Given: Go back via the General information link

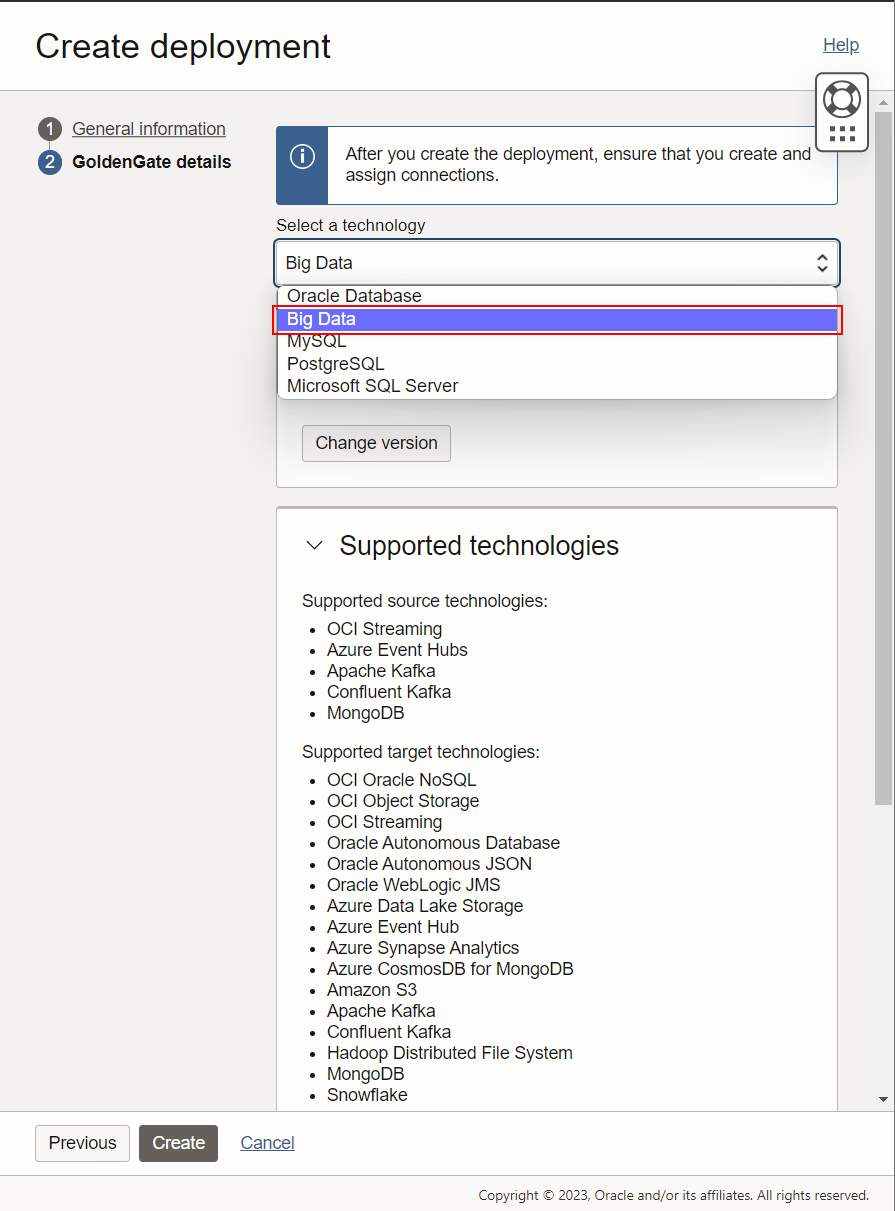Looking at the screenshot, I should click(148, 128).
